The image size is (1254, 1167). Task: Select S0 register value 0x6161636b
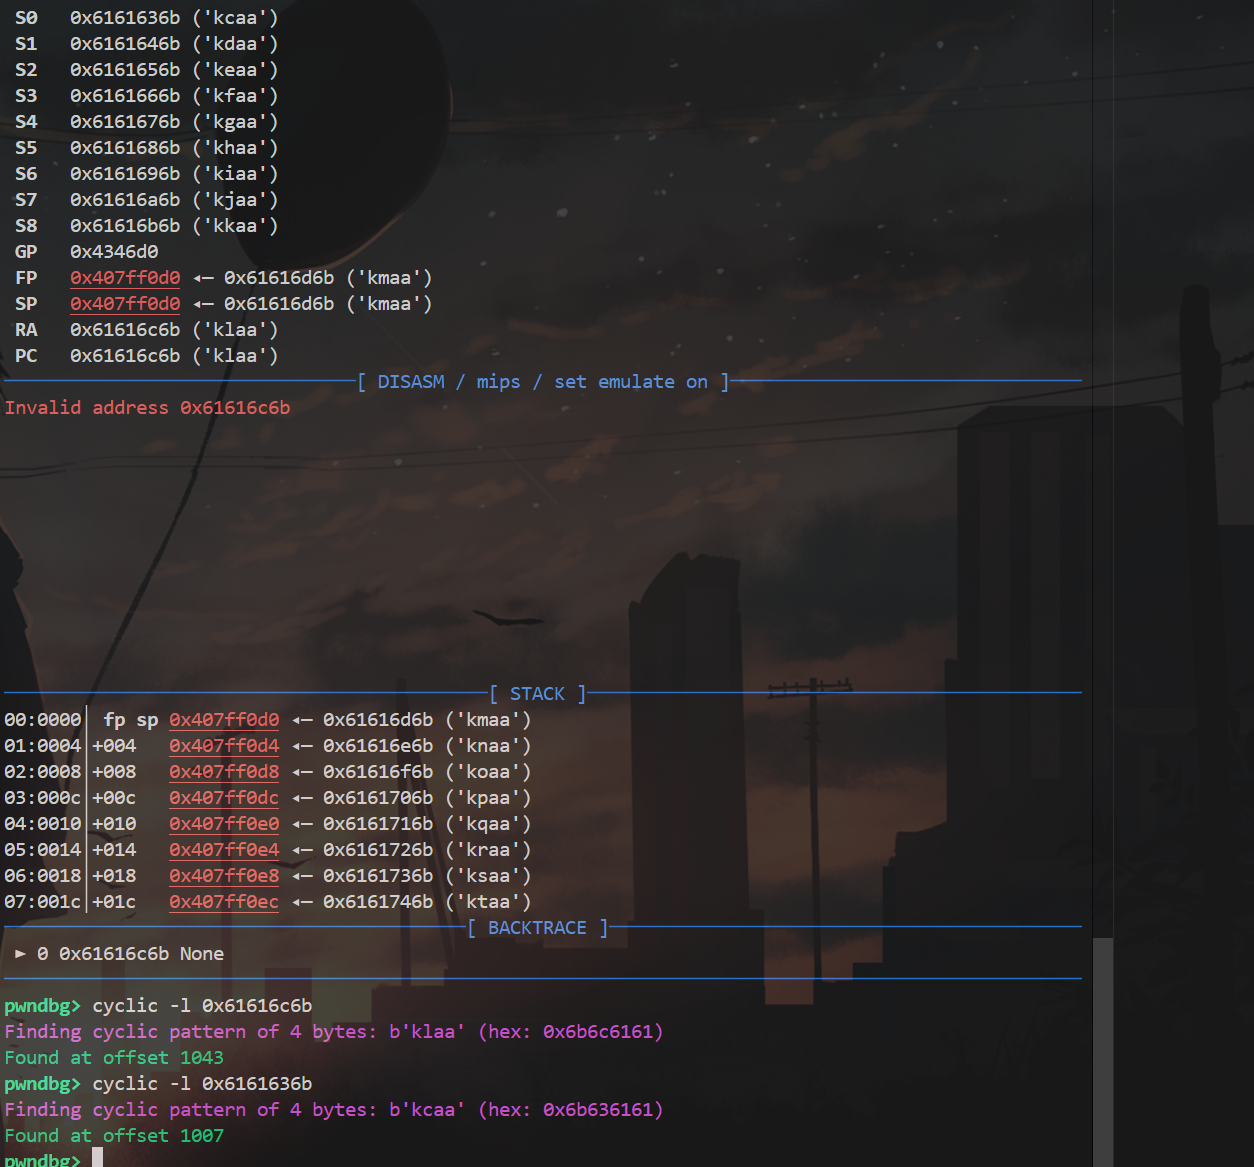pos(125,18)
